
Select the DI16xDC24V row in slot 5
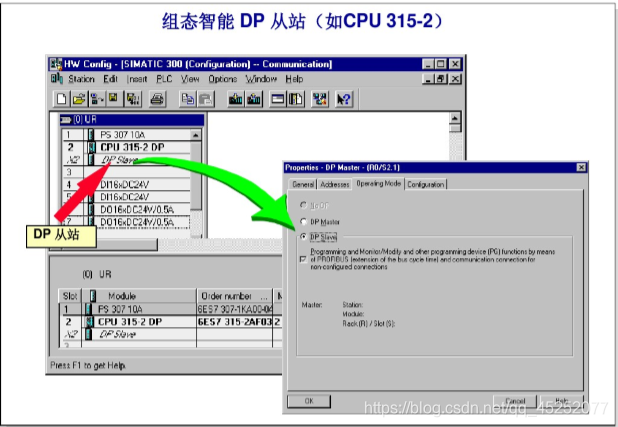tap(127, 197)
